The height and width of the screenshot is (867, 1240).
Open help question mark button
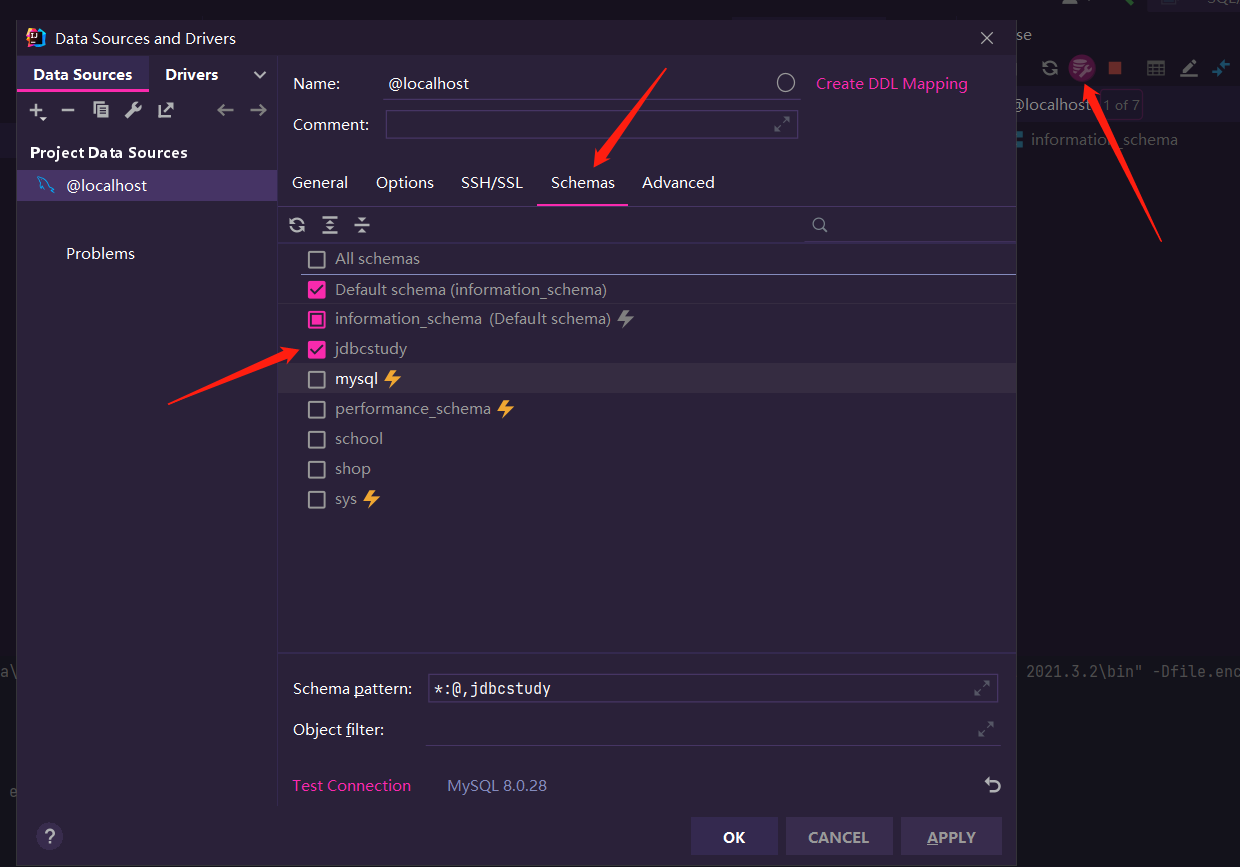(x=49, y=836)
